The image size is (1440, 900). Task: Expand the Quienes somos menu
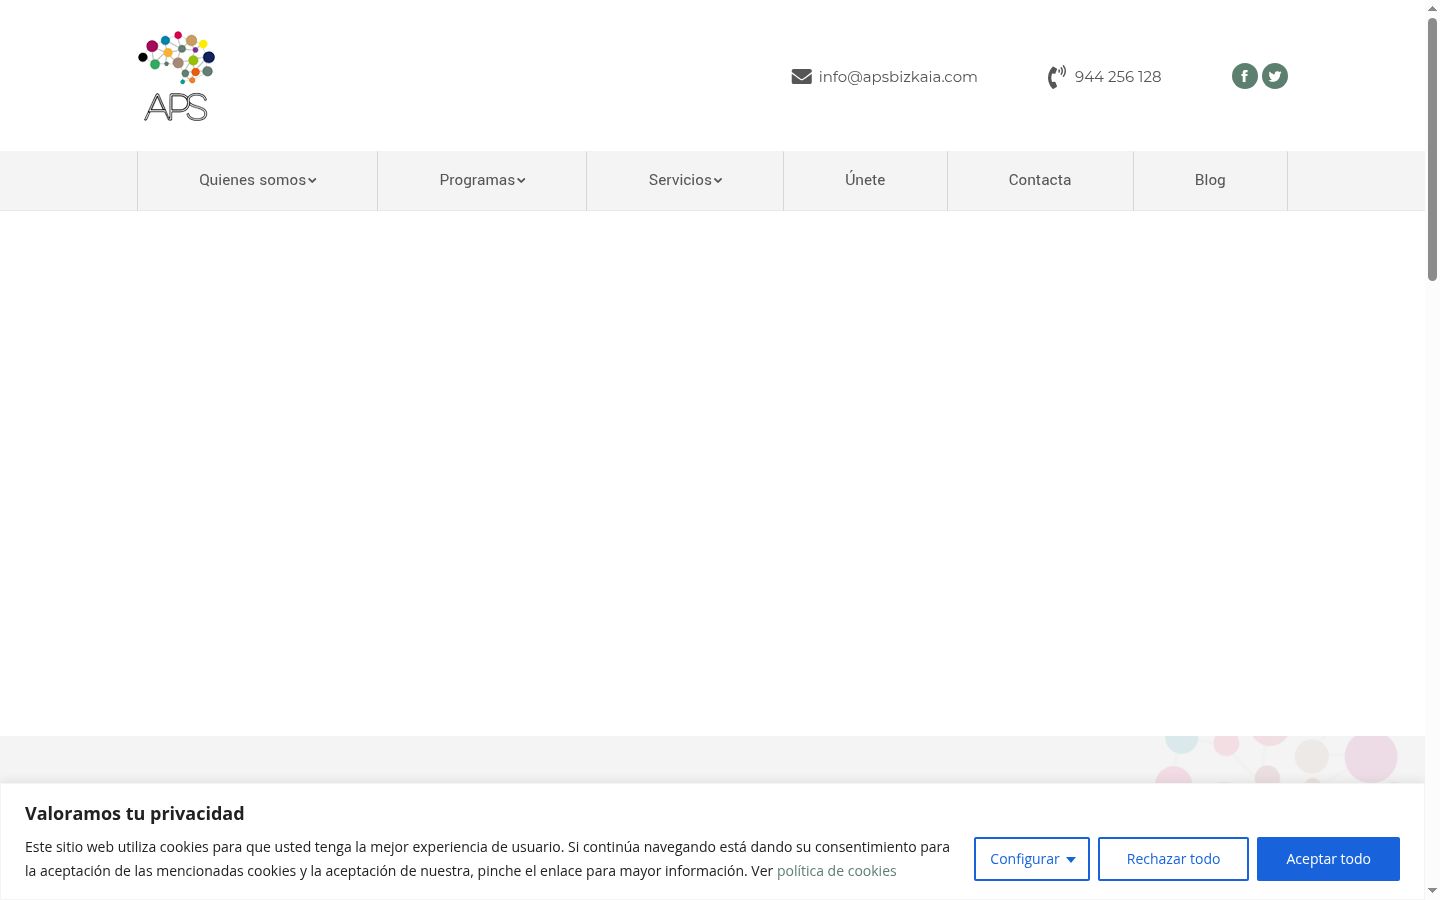257,180
